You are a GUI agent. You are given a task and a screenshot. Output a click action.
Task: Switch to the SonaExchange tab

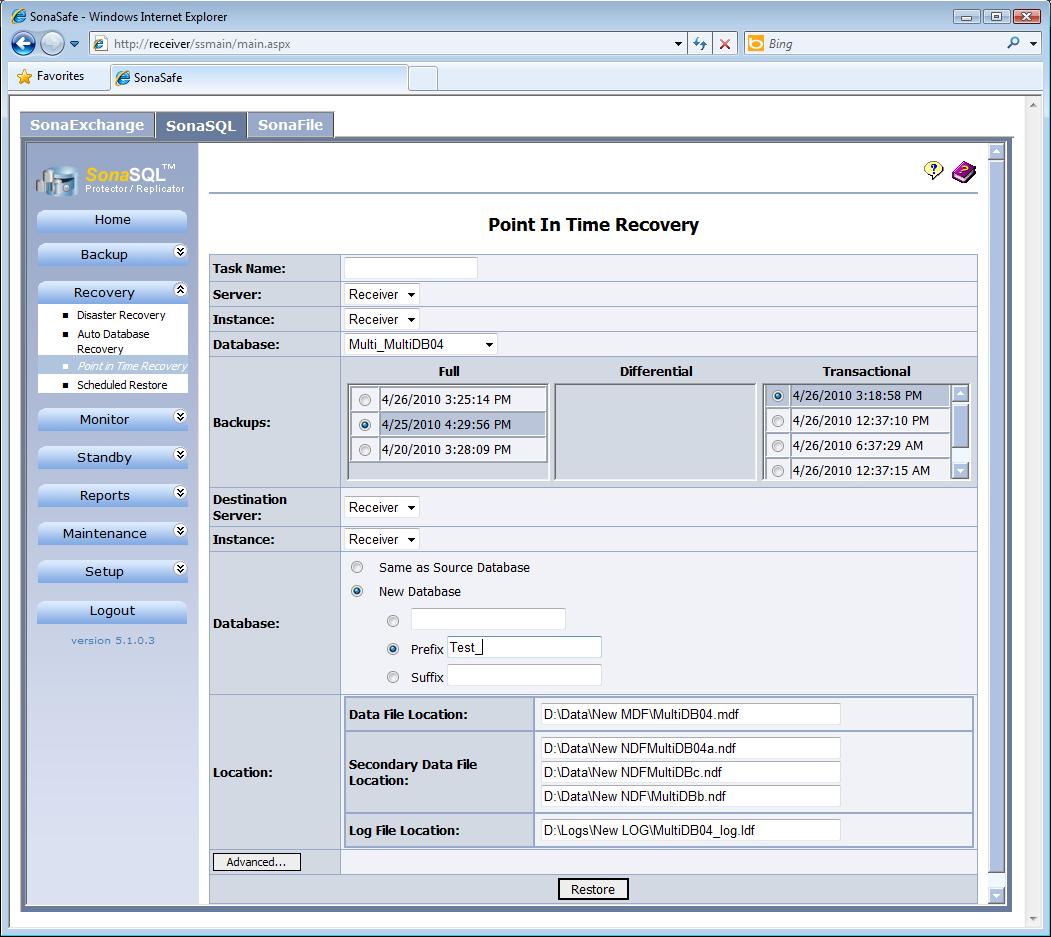coord(87,125)
